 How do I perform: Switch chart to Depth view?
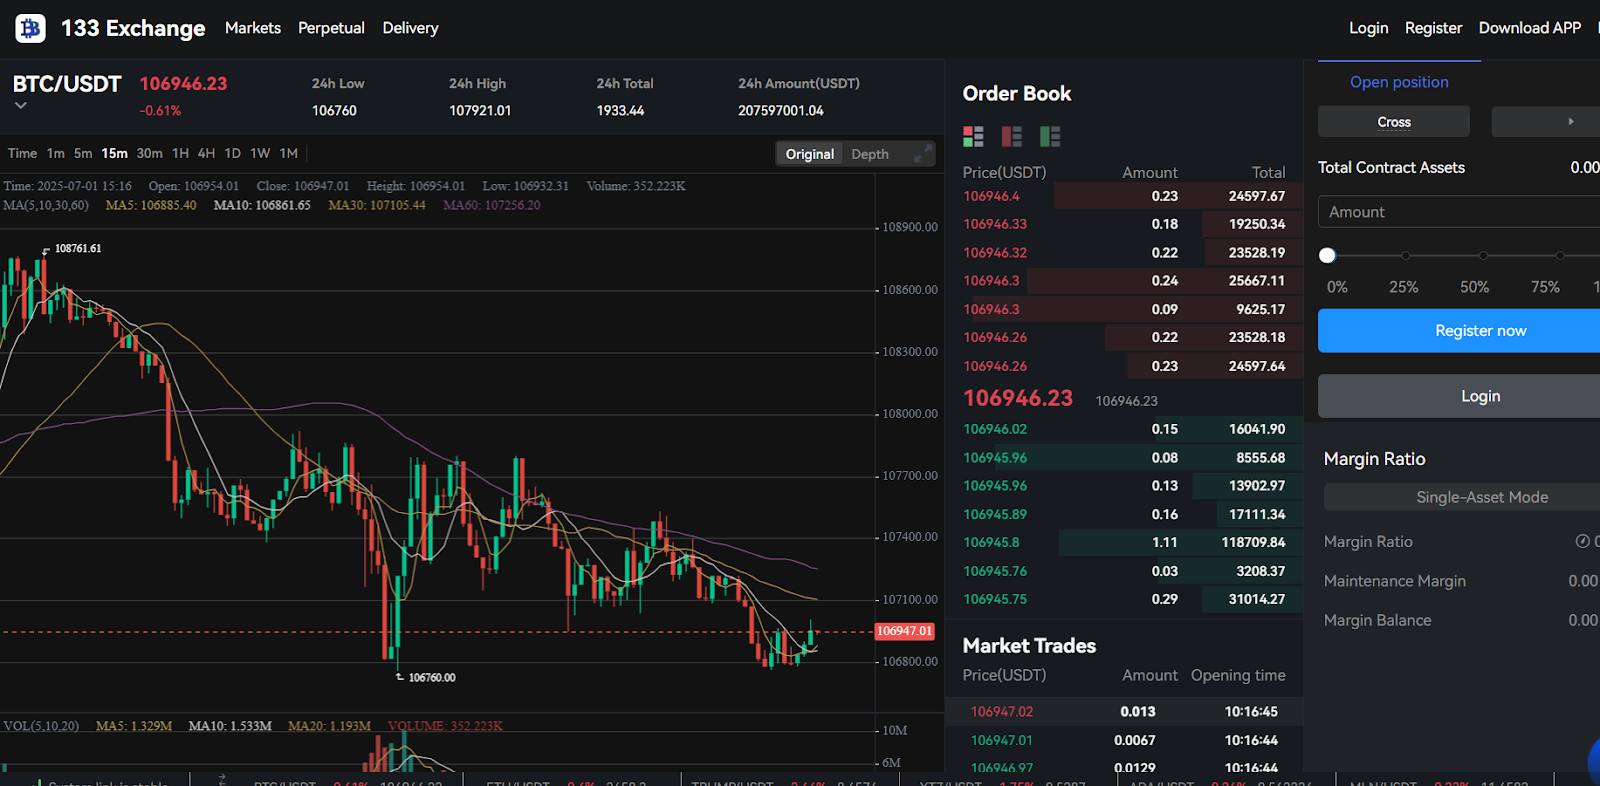point(870,154)
